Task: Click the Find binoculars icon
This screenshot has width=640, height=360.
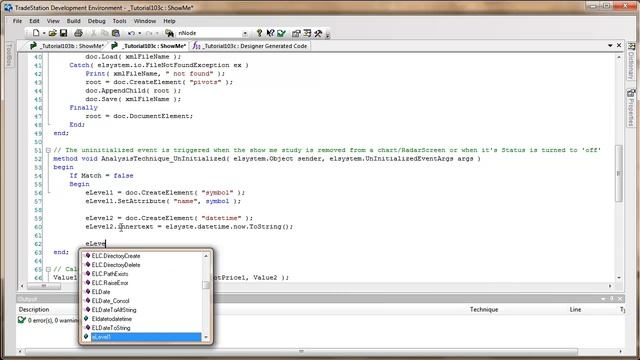Action: [169, 33]
